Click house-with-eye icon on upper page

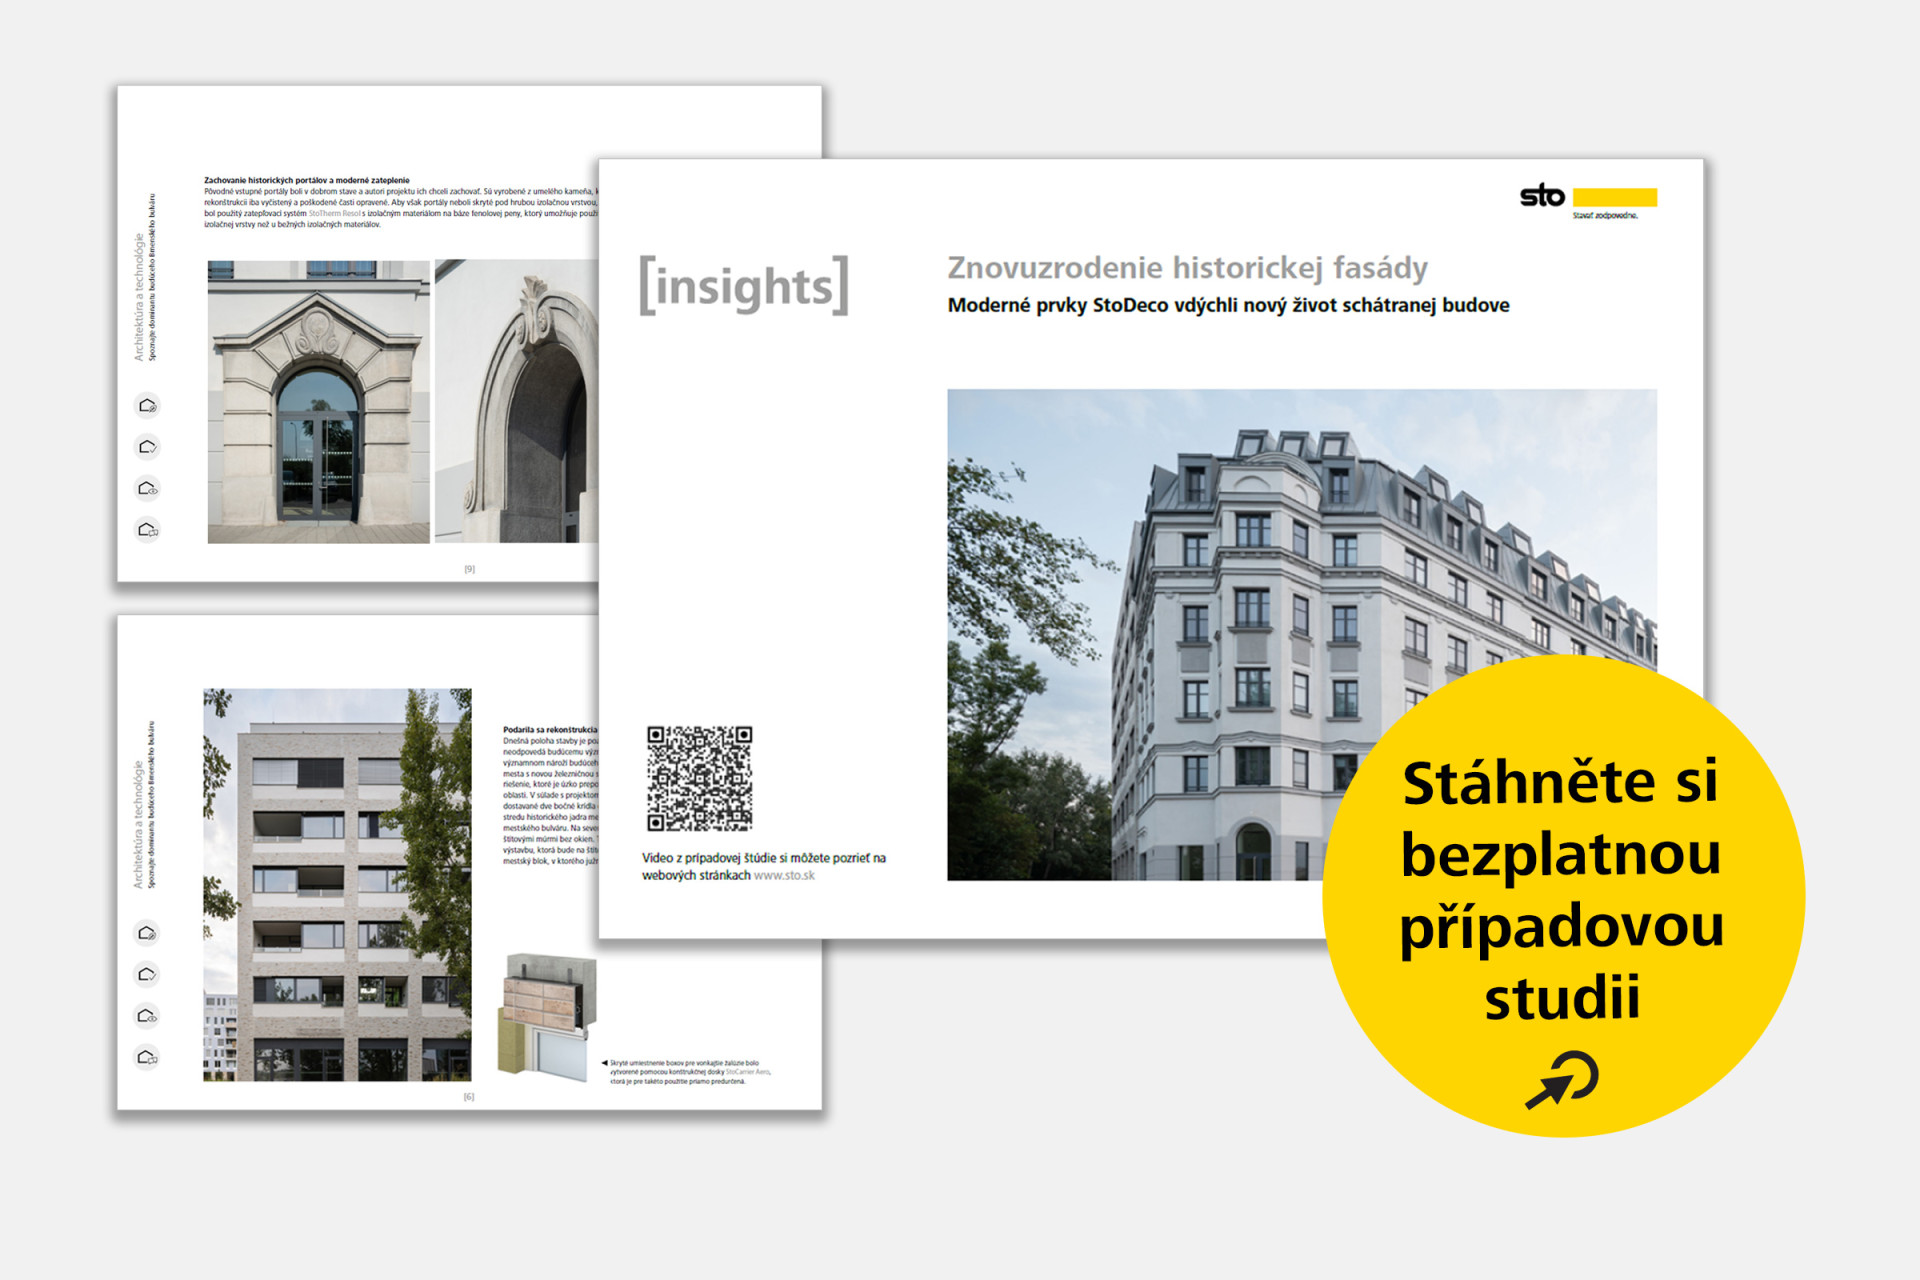click(x=147, y=488)
